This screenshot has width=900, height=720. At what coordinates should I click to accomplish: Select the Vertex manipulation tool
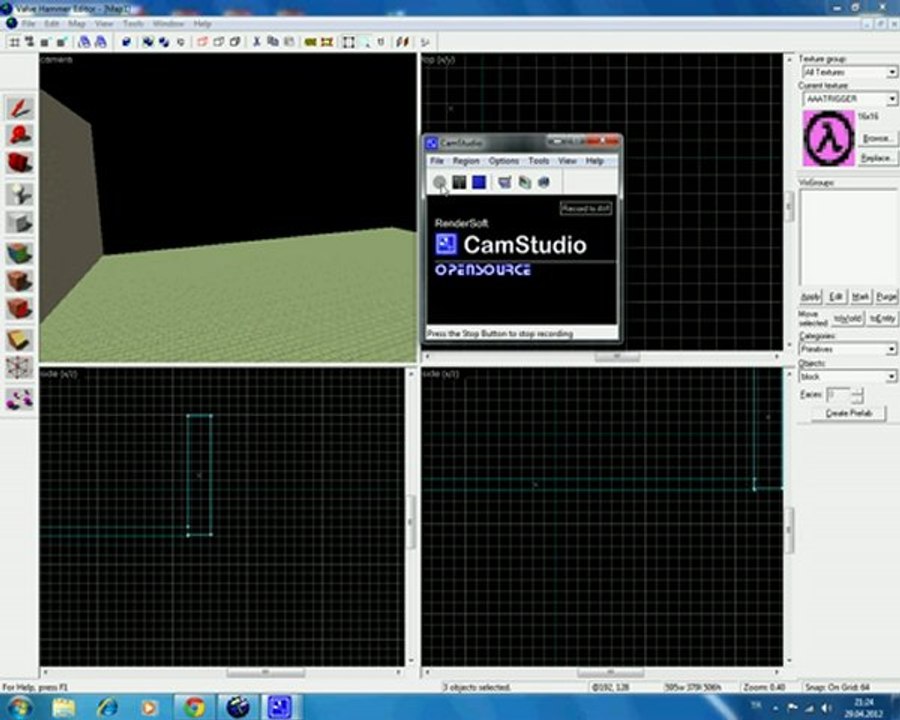coord(19,368)
